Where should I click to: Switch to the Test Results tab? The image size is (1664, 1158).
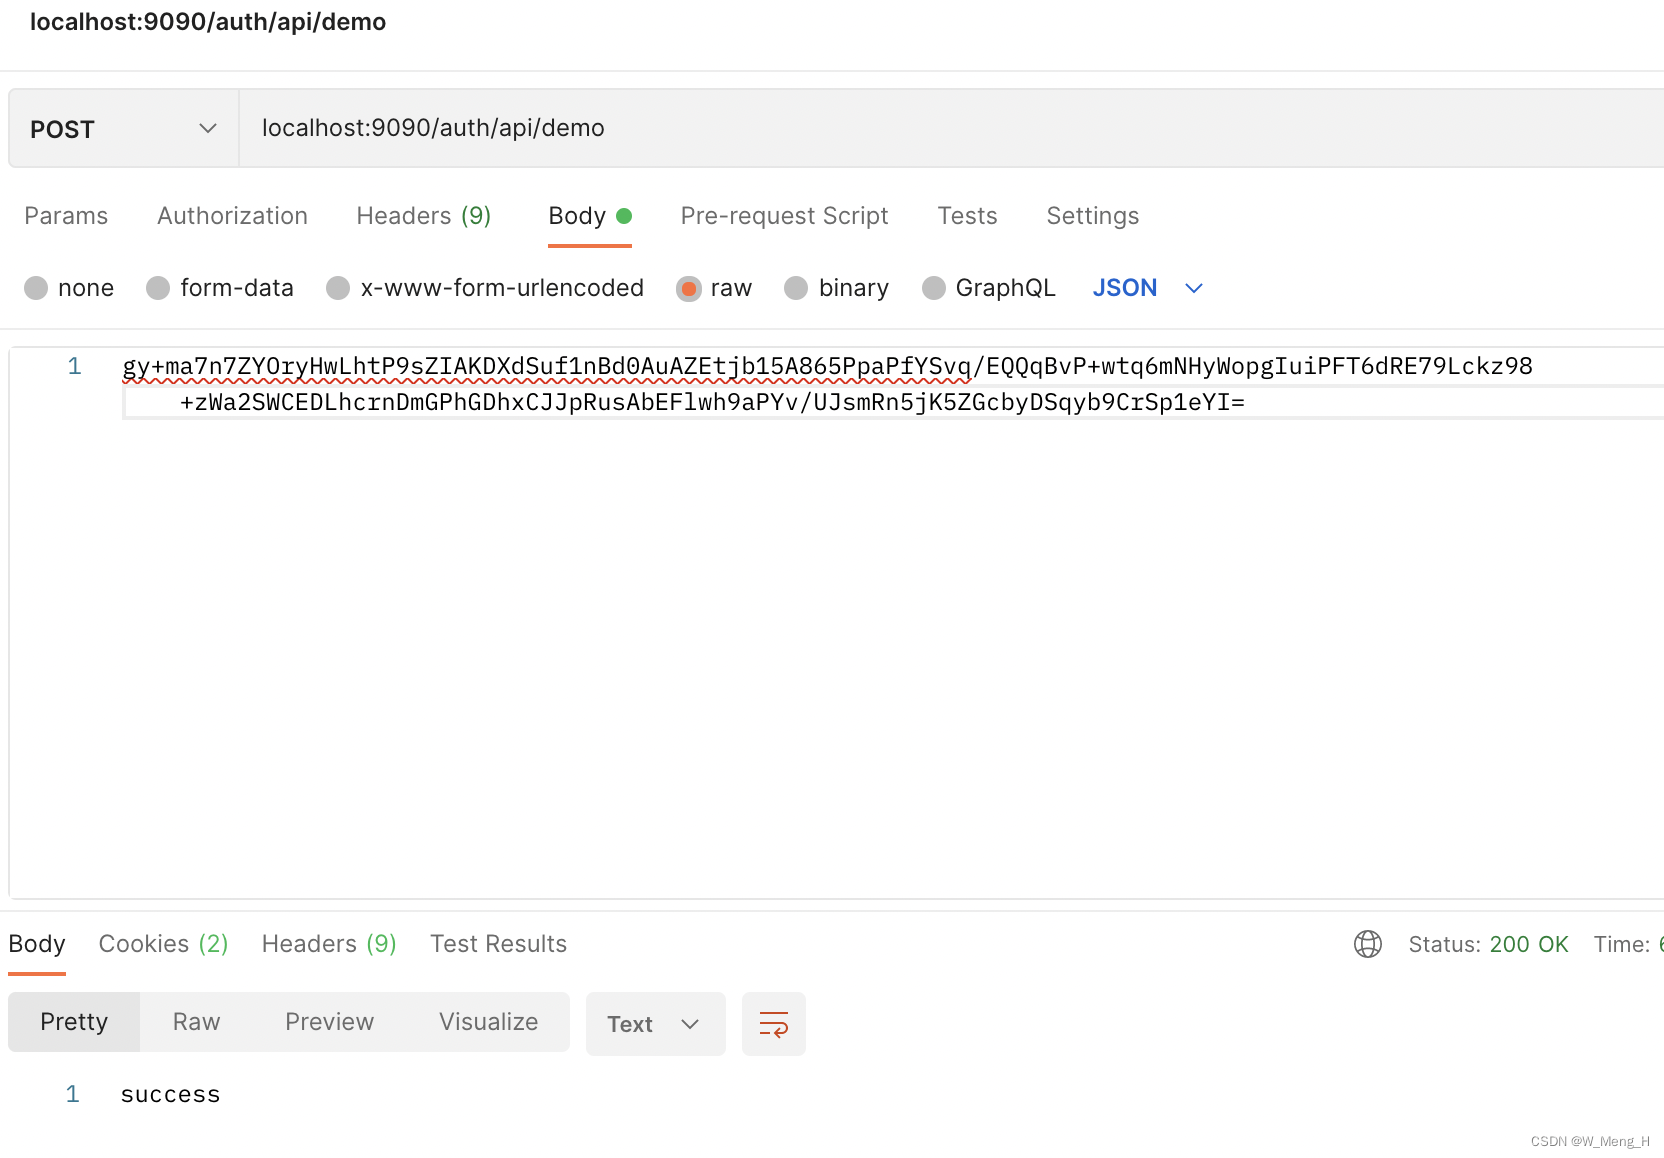[498, 944]
